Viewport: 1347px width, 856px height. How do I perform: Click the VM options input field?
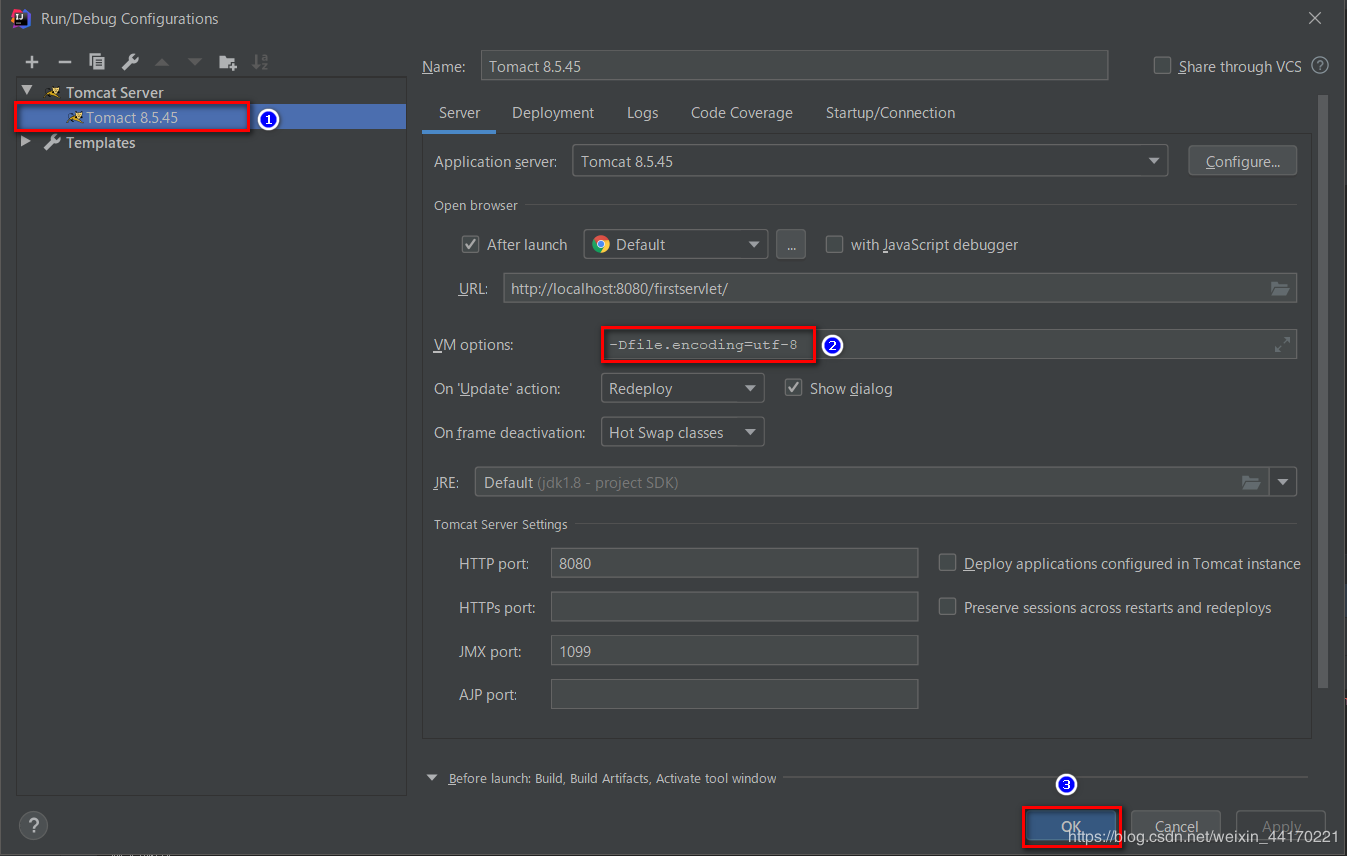(x=949, y=344)
